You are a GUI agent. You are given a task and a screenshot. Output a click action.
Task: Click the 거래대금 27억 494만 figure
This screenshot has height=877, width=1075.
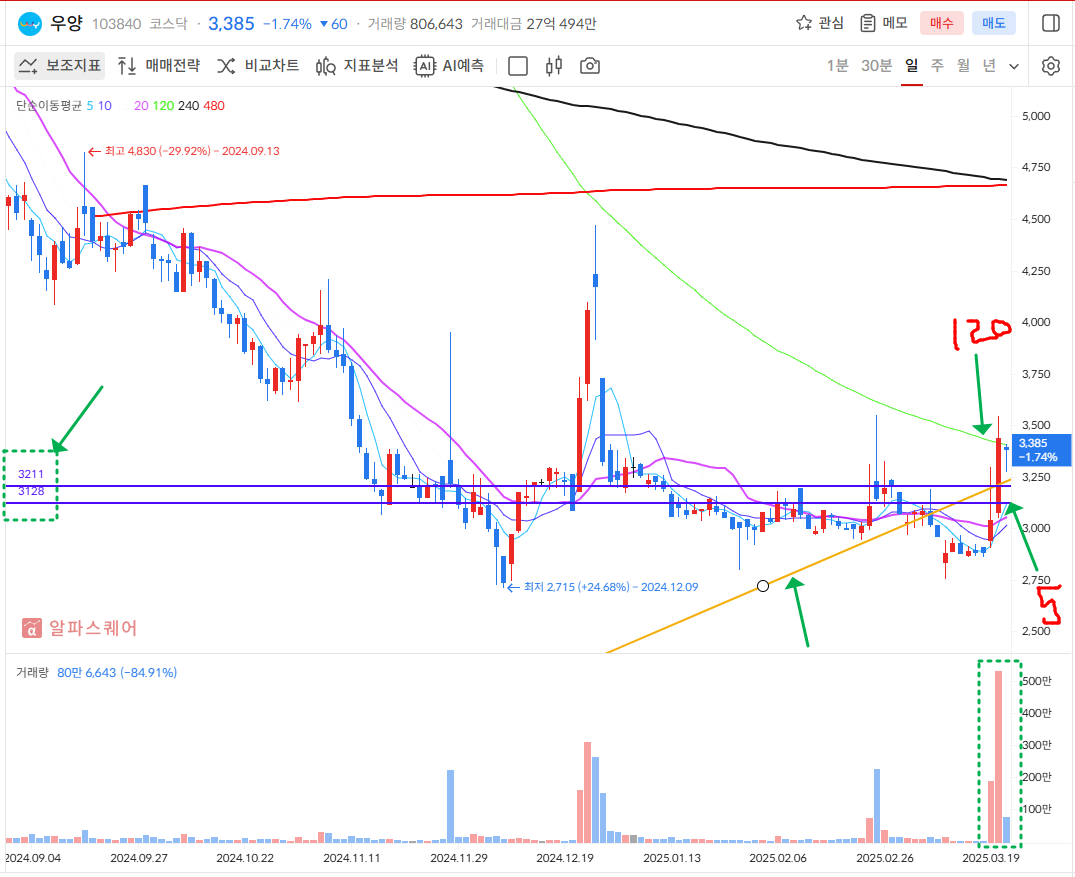point(533,24)
